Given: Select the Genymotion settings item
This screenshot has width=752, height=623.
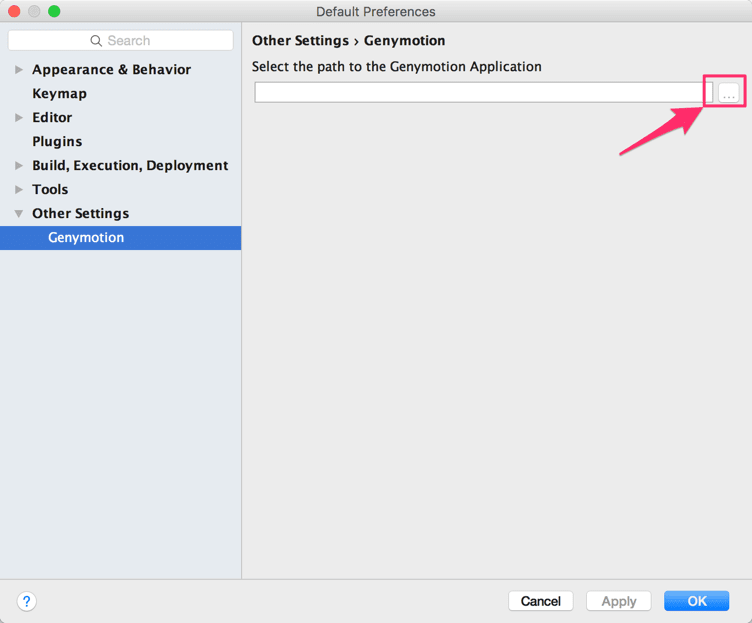Looking at the screenshot, I should (120, 238).
